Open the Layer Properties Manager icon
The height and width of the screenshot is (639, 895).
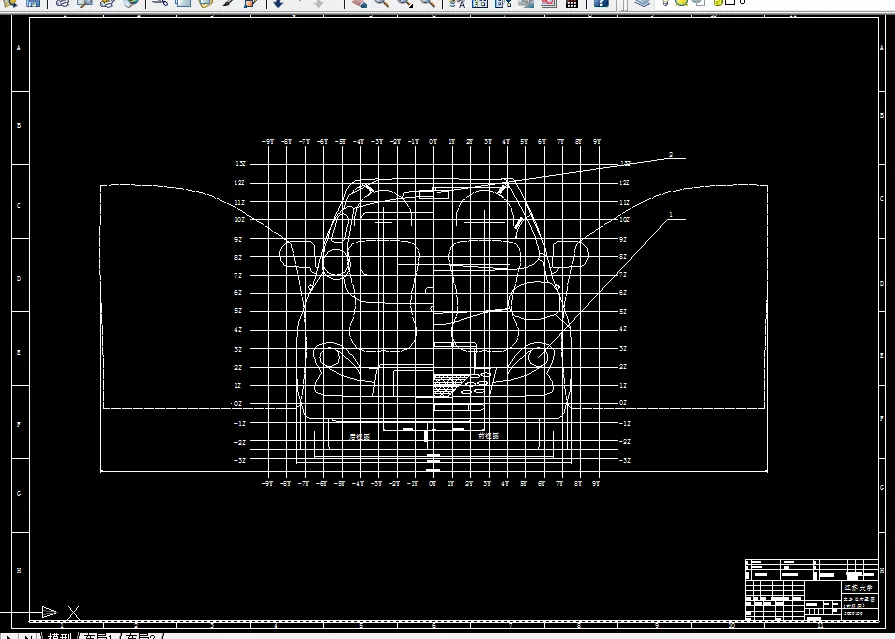tap(643, 3)
